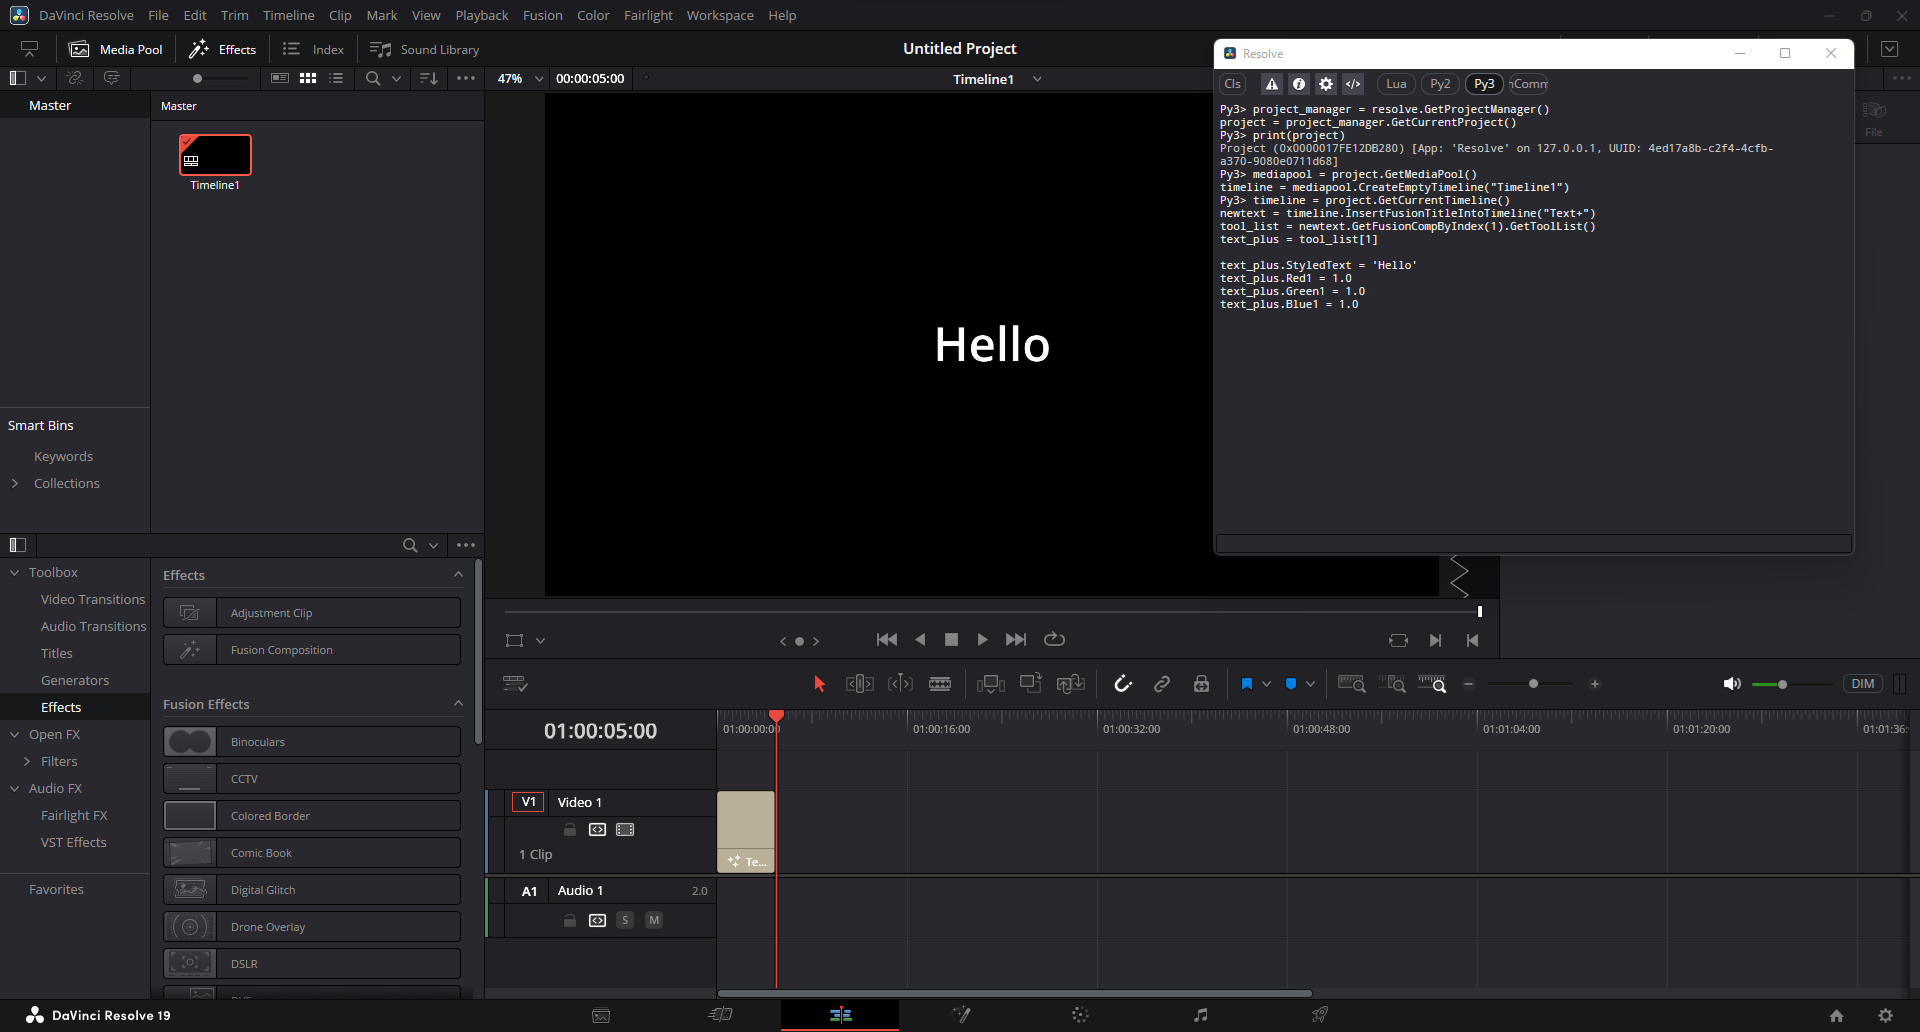Switch console to Lua tab
The height and width of the screenshot is (1032, 1920).
1396,84
